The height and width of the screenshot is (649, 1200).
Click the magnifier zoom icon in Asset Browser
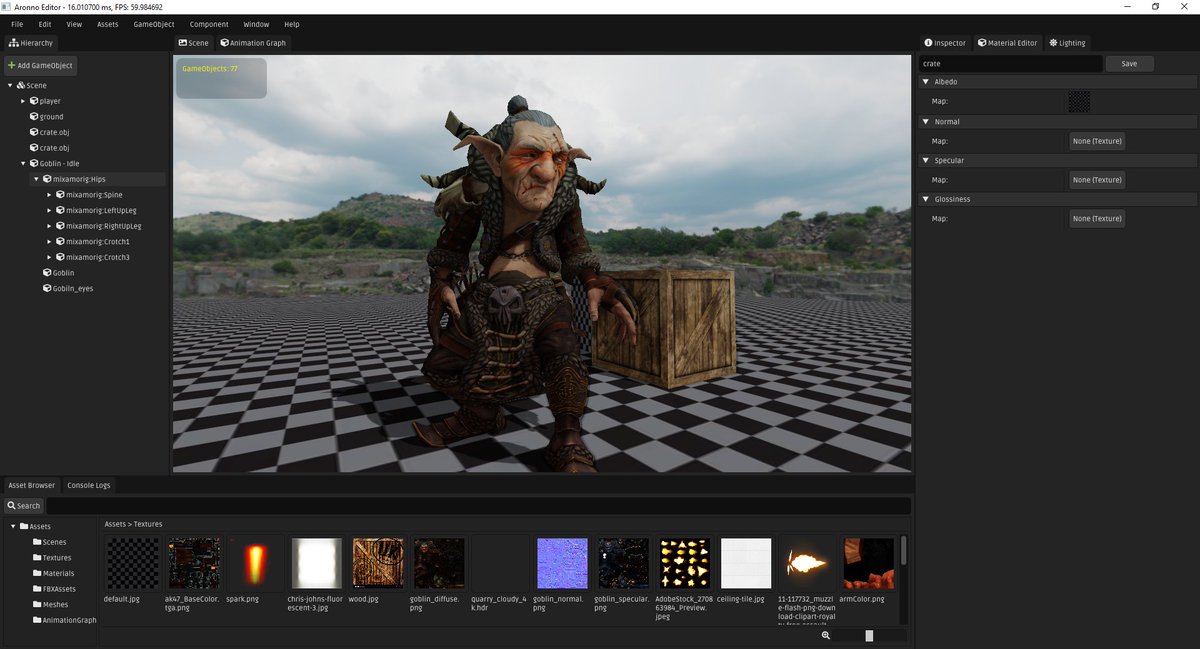coord(826,635)
